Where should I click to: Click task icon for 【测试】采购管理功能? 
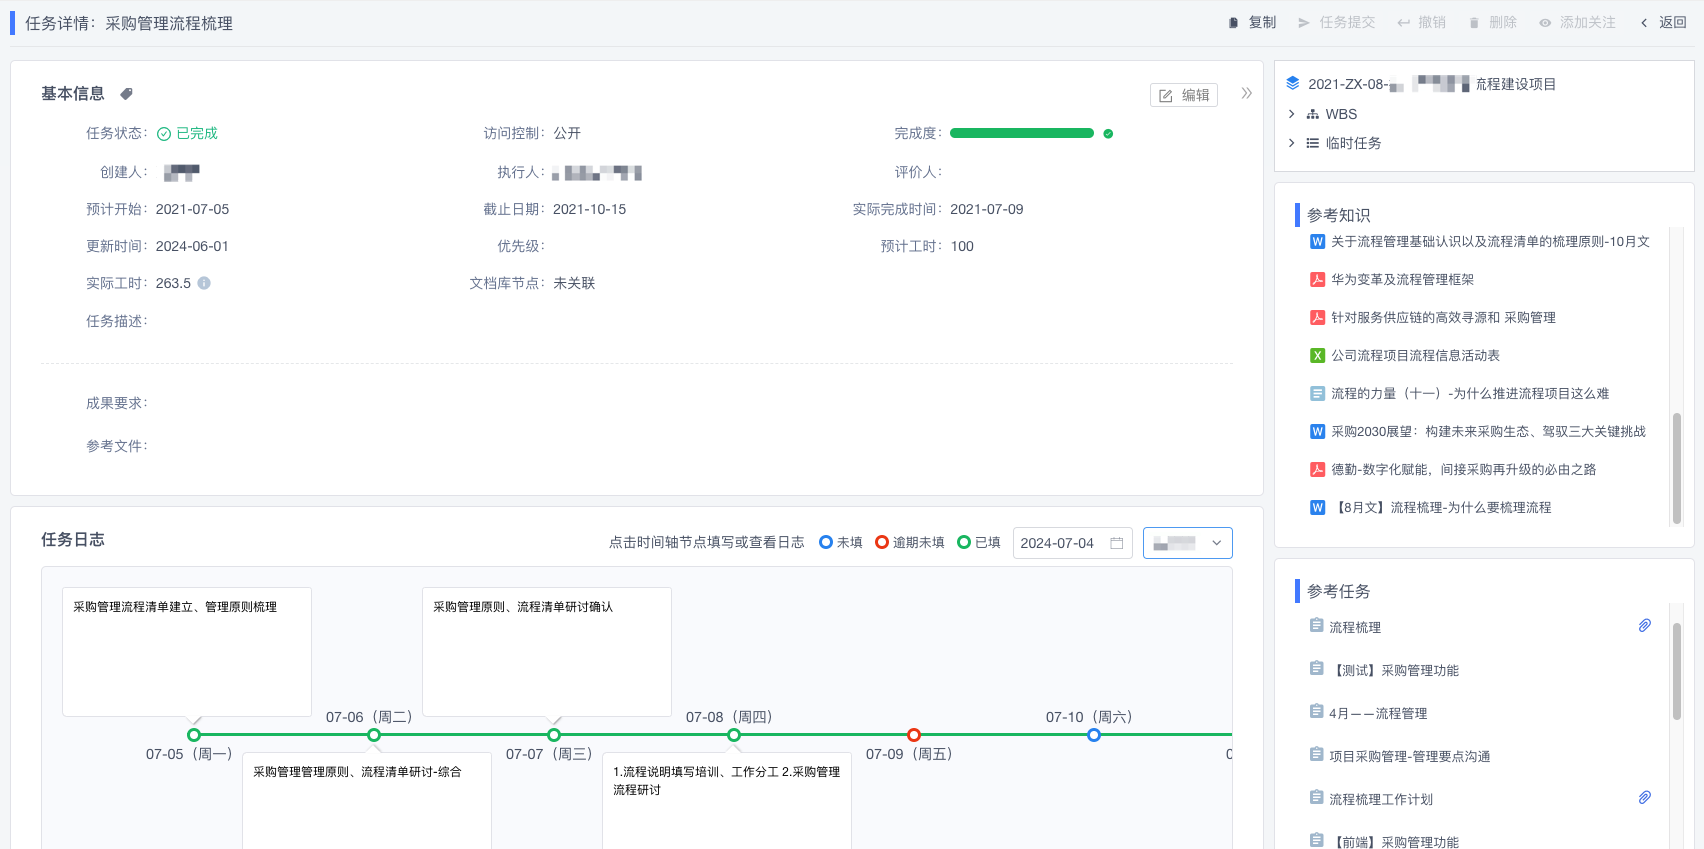(1317, 668)
